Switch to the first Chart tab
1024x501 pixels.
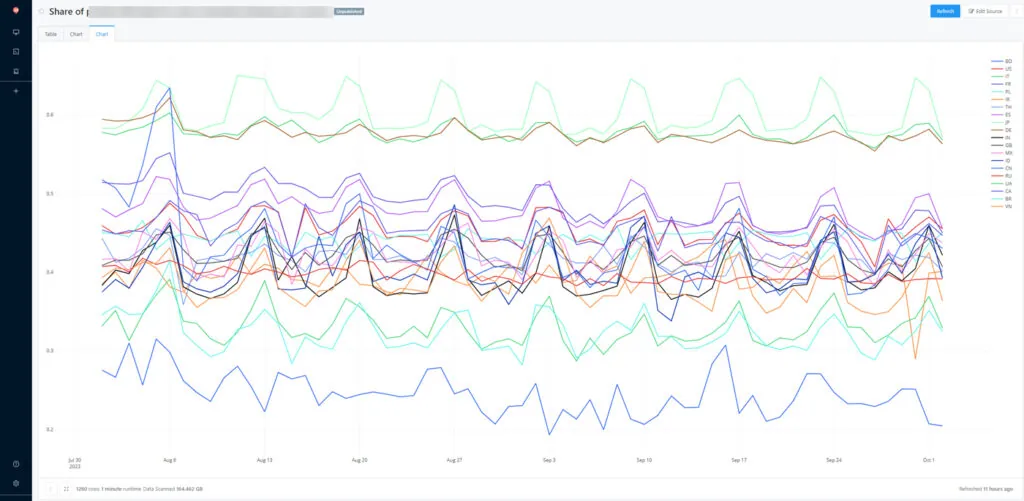click(76, 34)
